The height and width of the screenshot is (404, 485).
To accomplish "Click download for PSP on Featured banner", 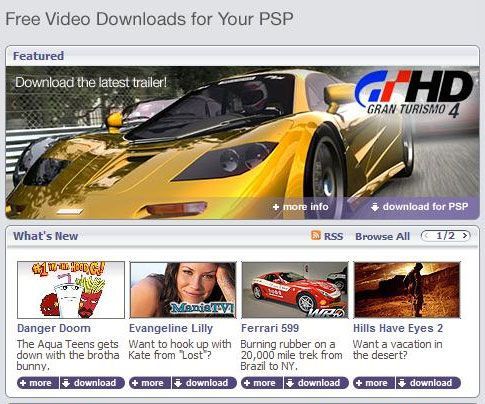I will pos(420,207).
